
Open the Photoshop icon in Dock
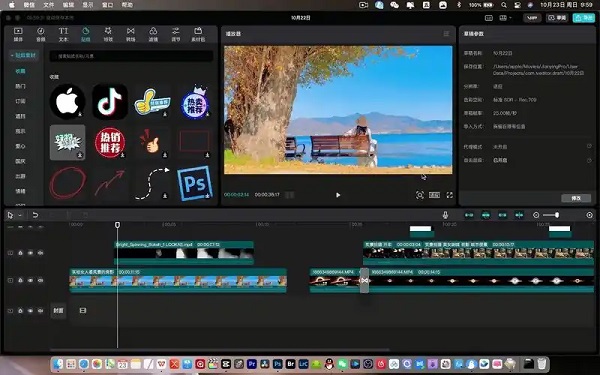277,364
